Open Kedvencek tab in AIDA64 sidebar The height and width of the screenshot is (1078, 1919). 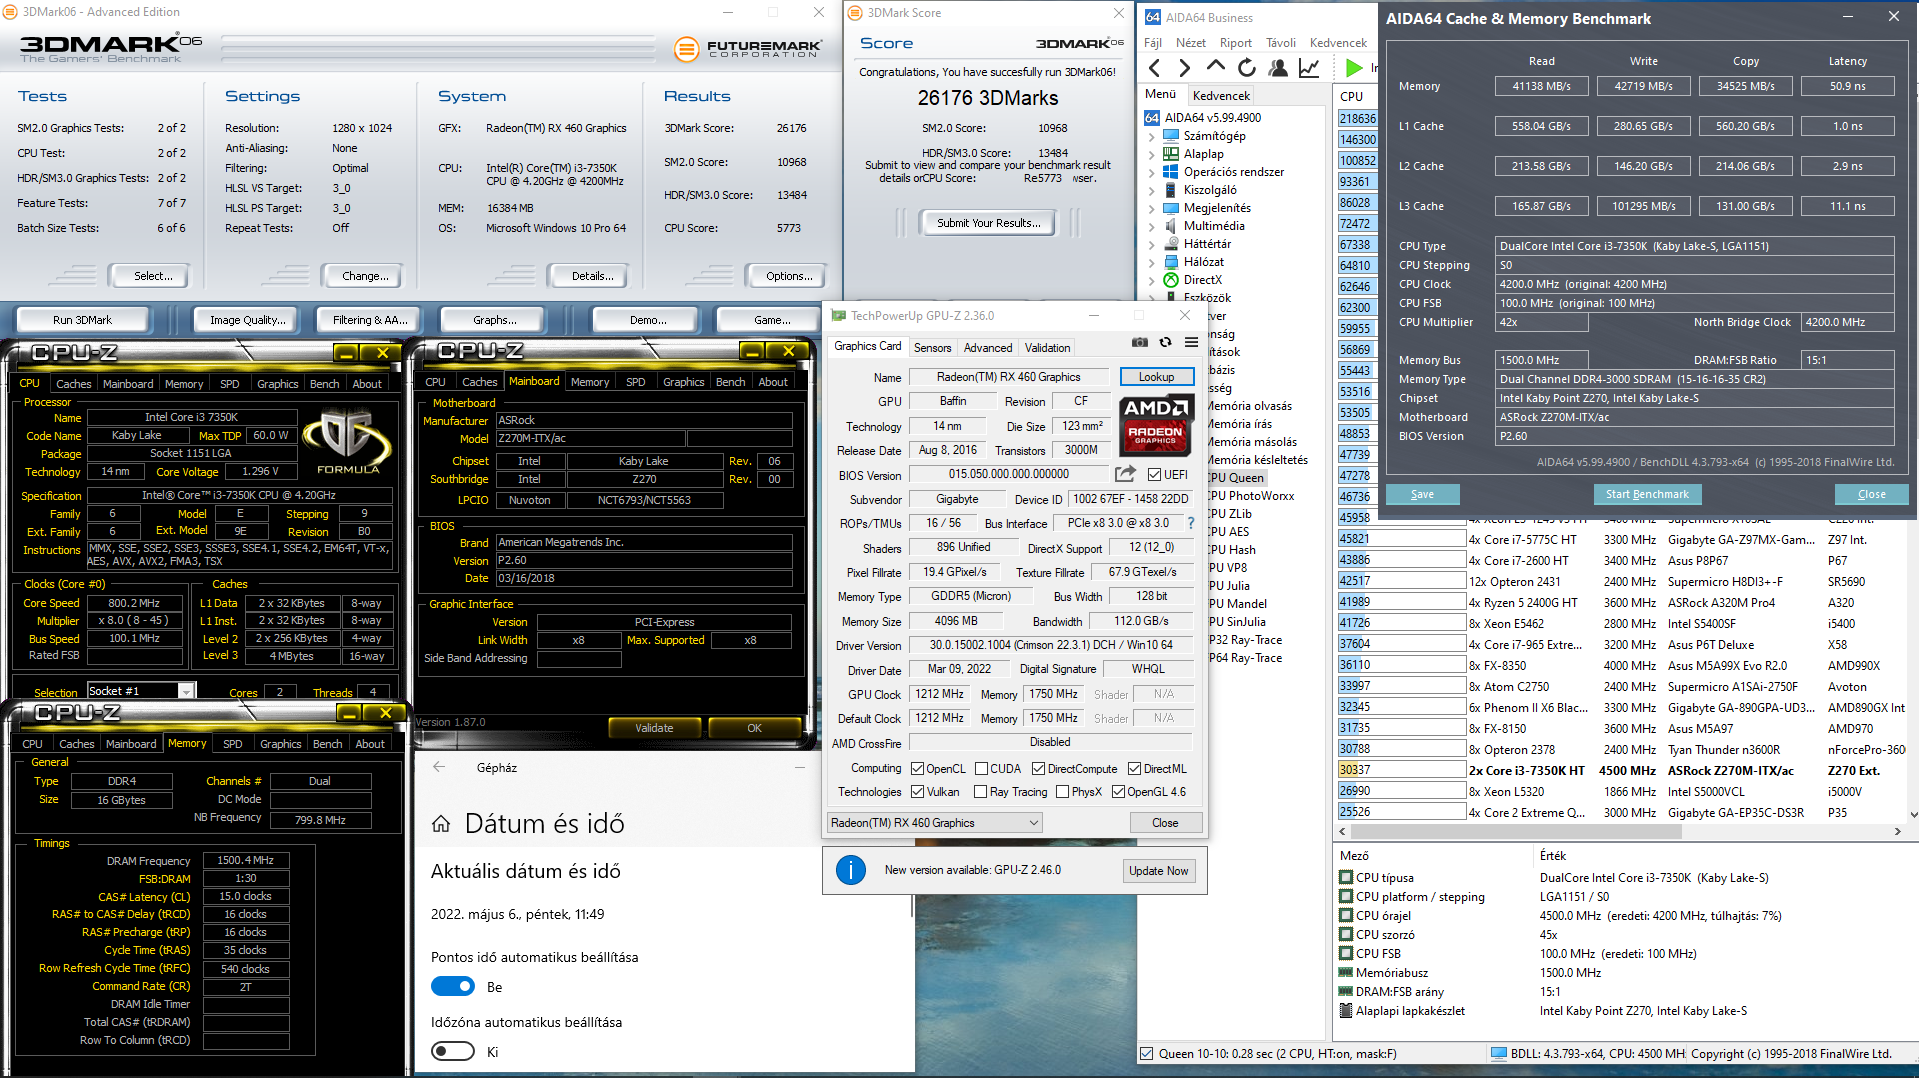[1221, 95]
